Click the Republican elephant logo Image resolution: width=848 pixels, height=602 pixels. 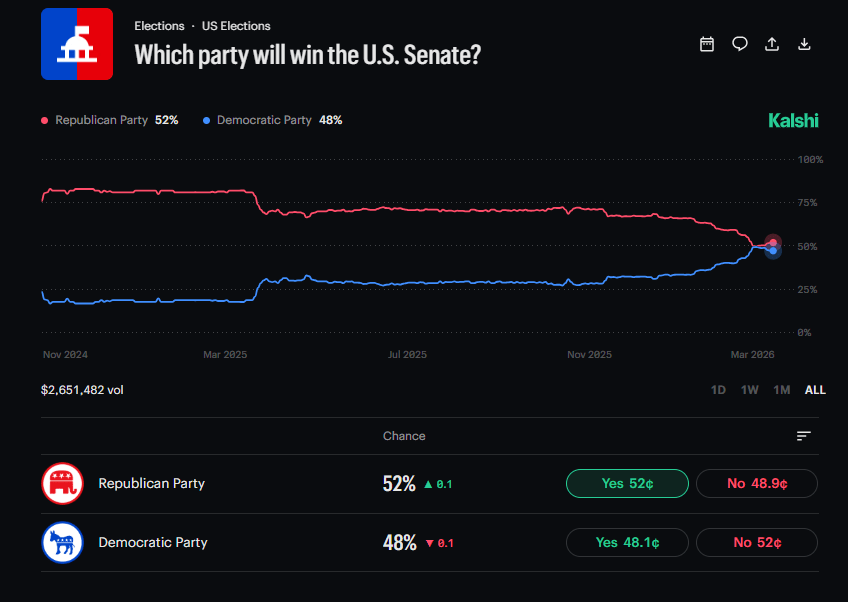62,484
